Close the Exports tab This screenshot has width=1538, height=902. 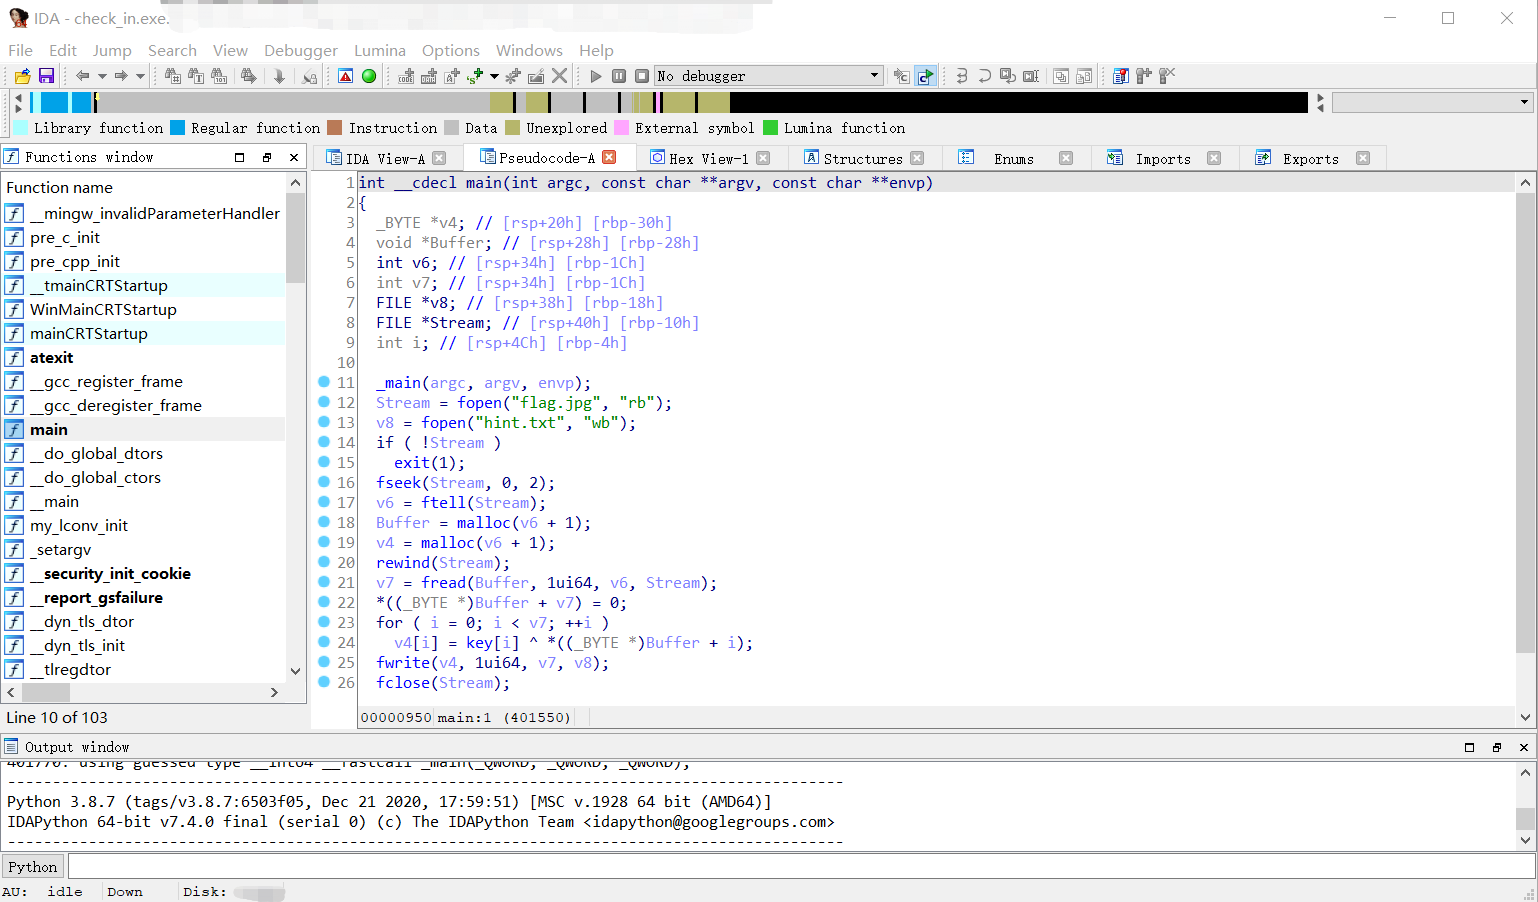point(1362,158)
